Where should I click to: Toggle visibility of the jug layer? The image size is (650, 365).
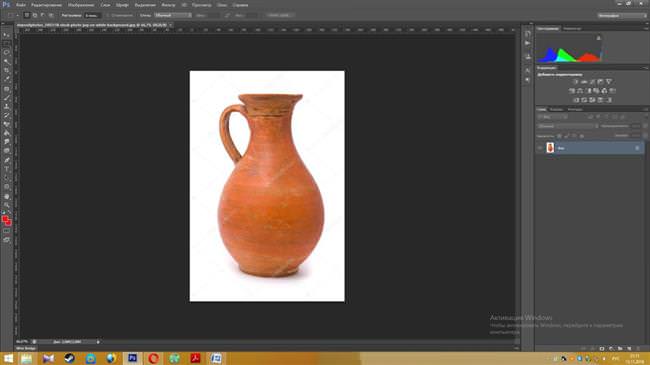(x=540, y=148)
